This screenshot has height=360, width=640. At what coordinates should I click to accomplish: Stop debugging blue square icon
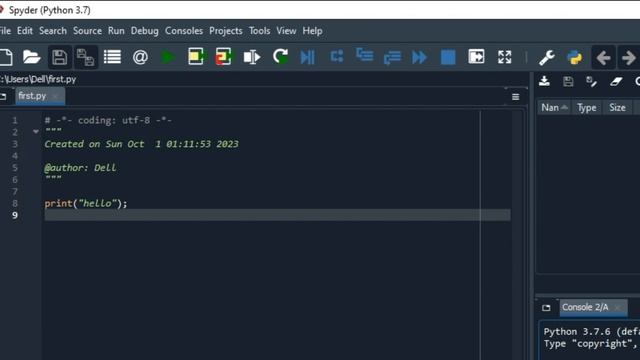coord(448,57)
